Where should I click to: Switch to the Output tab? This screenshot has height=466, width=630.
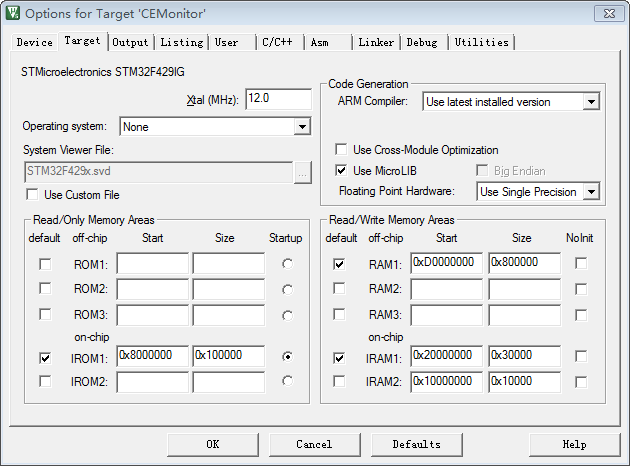tap(130, 42)
